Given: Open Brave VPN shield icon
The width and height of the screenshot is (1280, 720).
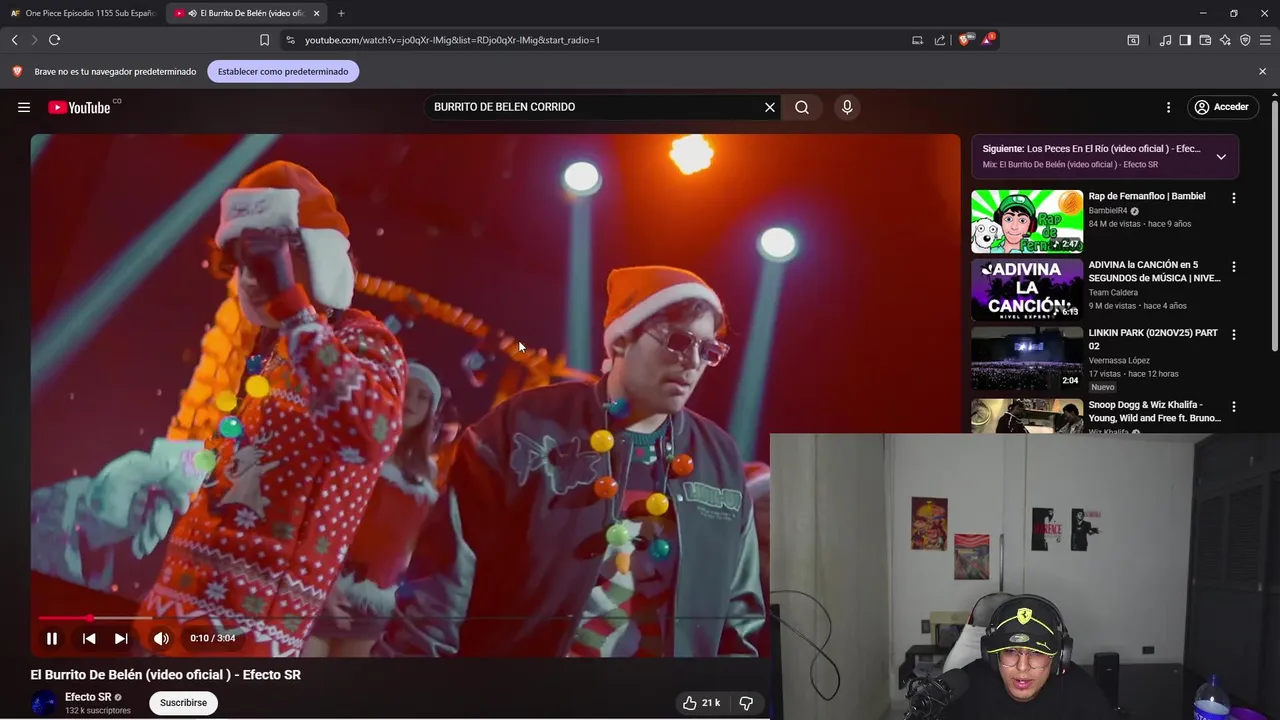Looking at the screenshot, I should tap(1245, 40).
